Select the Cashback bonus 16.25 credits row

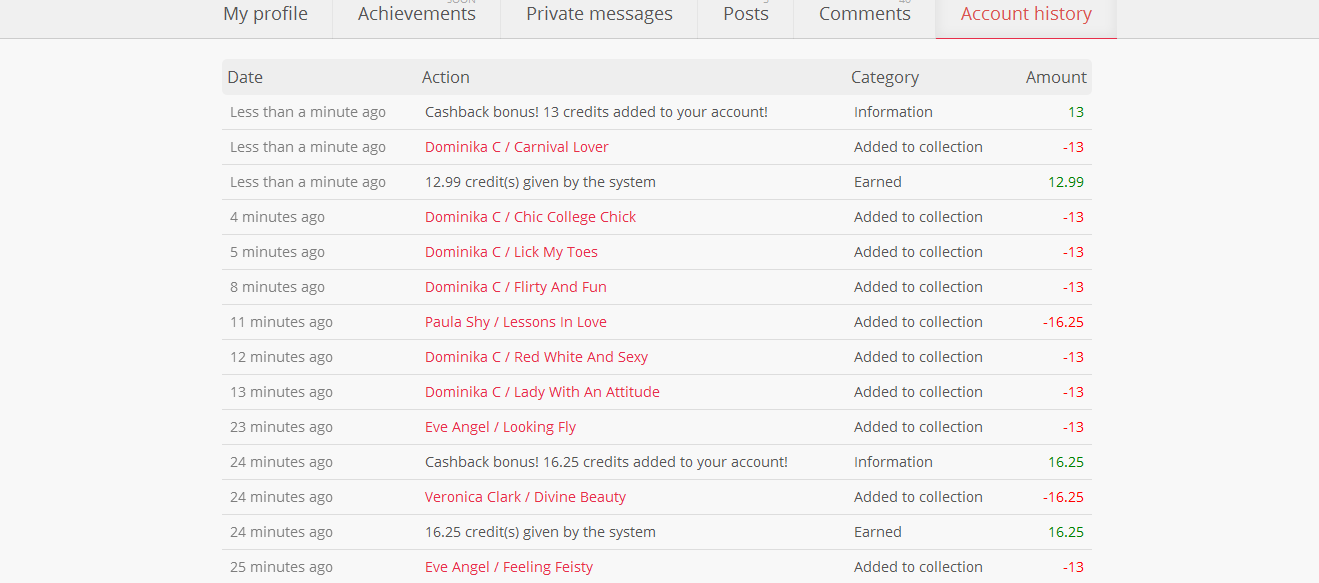coord(657,462)
